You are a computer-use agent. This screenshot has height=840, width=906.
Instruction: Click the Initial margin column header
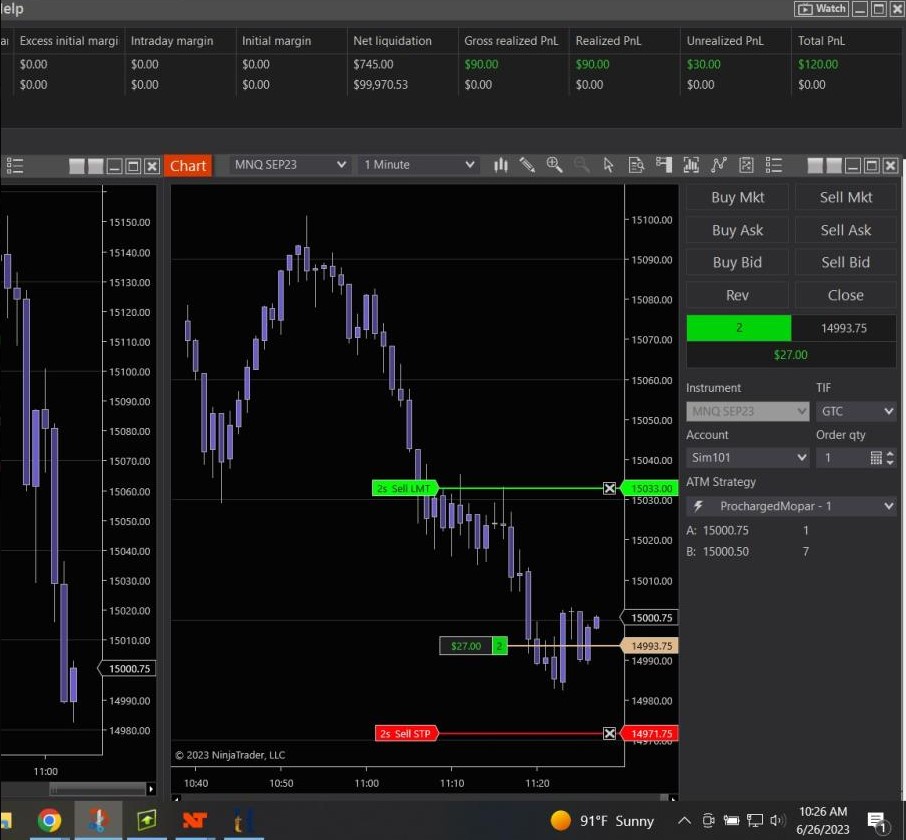click(x=276, y=41)
